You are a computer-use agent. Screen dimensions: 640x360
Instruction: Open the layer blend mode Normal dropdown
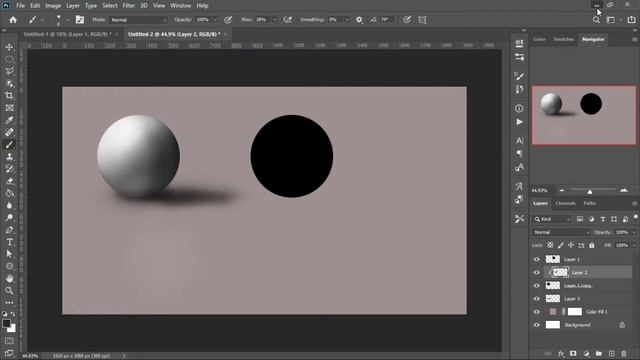click(561, 232)
